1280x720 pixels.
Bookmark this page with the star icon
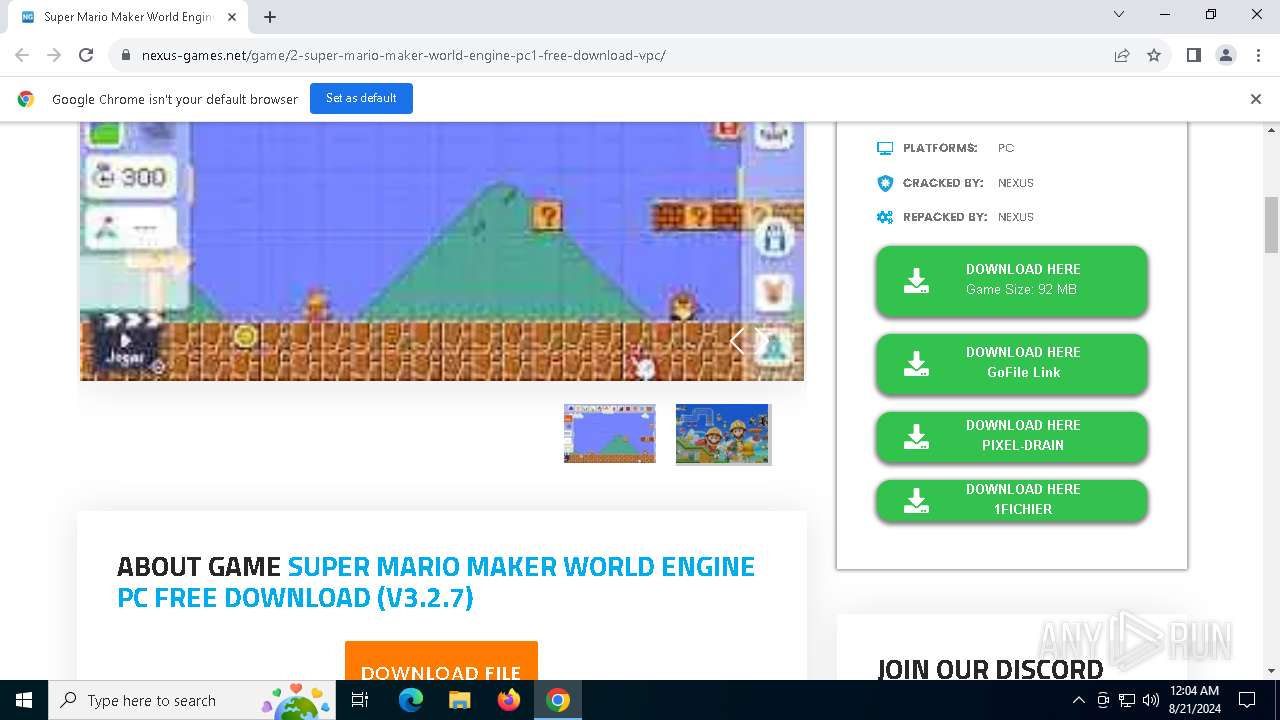tap(1154, 55)
